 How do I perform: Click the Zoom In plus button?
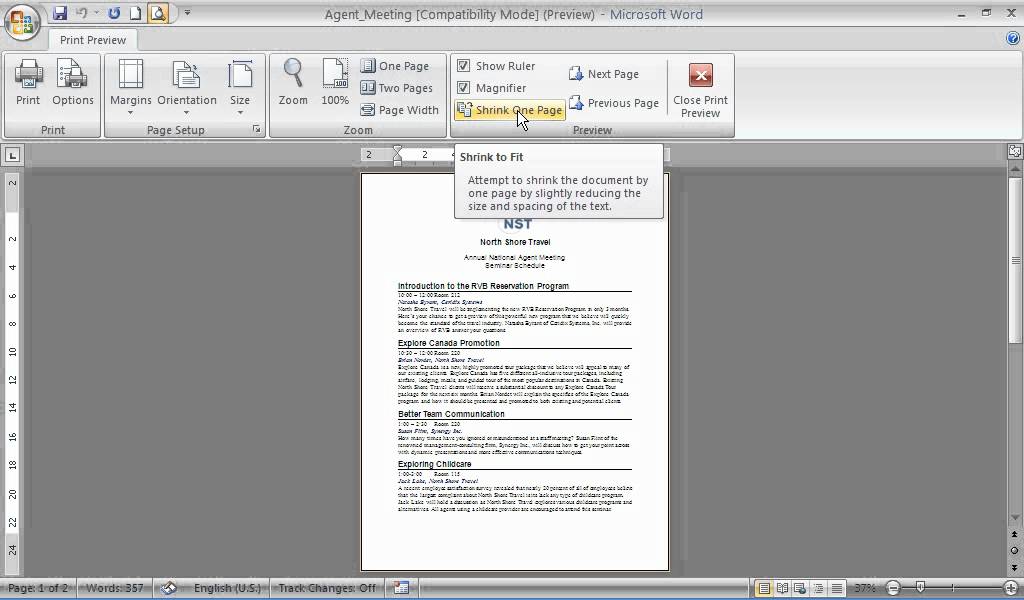tap(1011, 588)
